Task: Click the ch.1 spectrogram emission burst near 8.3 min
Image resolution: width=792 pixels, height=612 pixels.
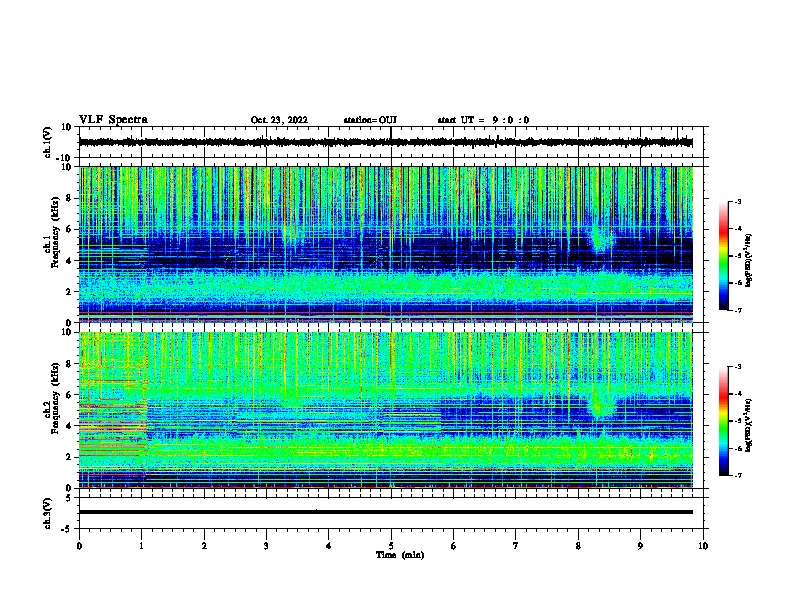Action: click(600, 240)
